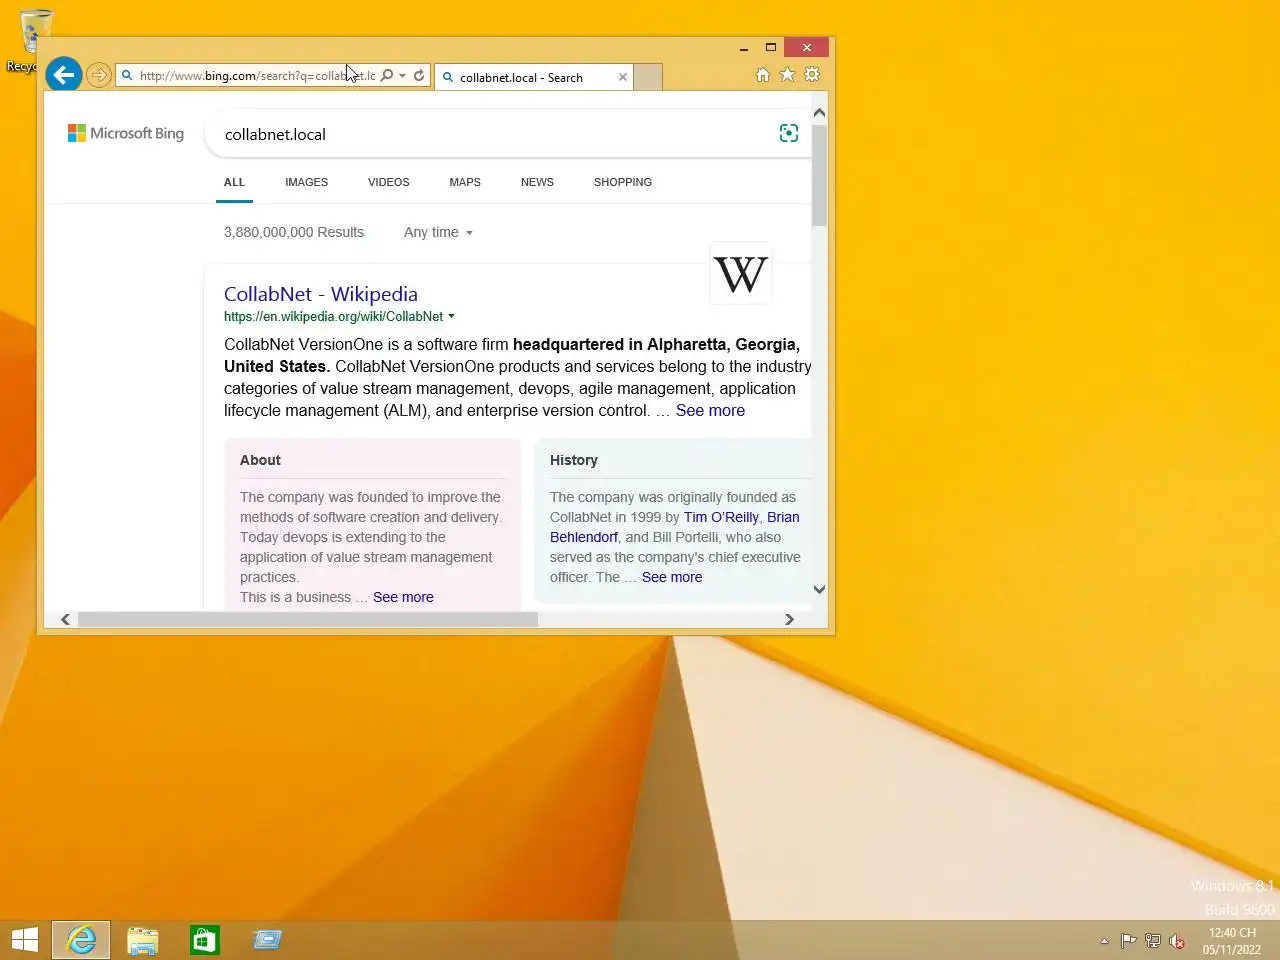Open the browser Home icon

(x=762, y=75)
